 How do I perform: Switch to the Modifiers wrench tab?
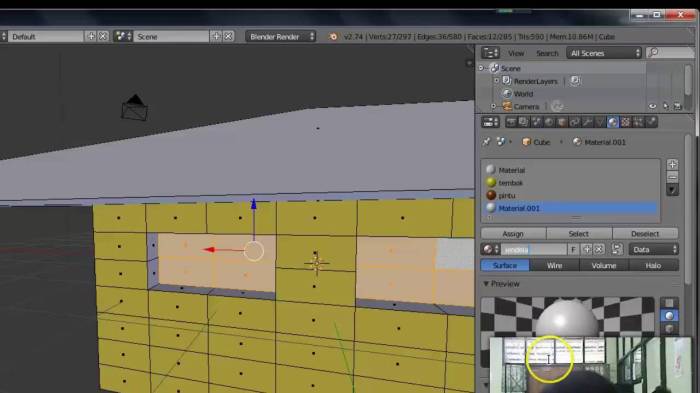588,122
